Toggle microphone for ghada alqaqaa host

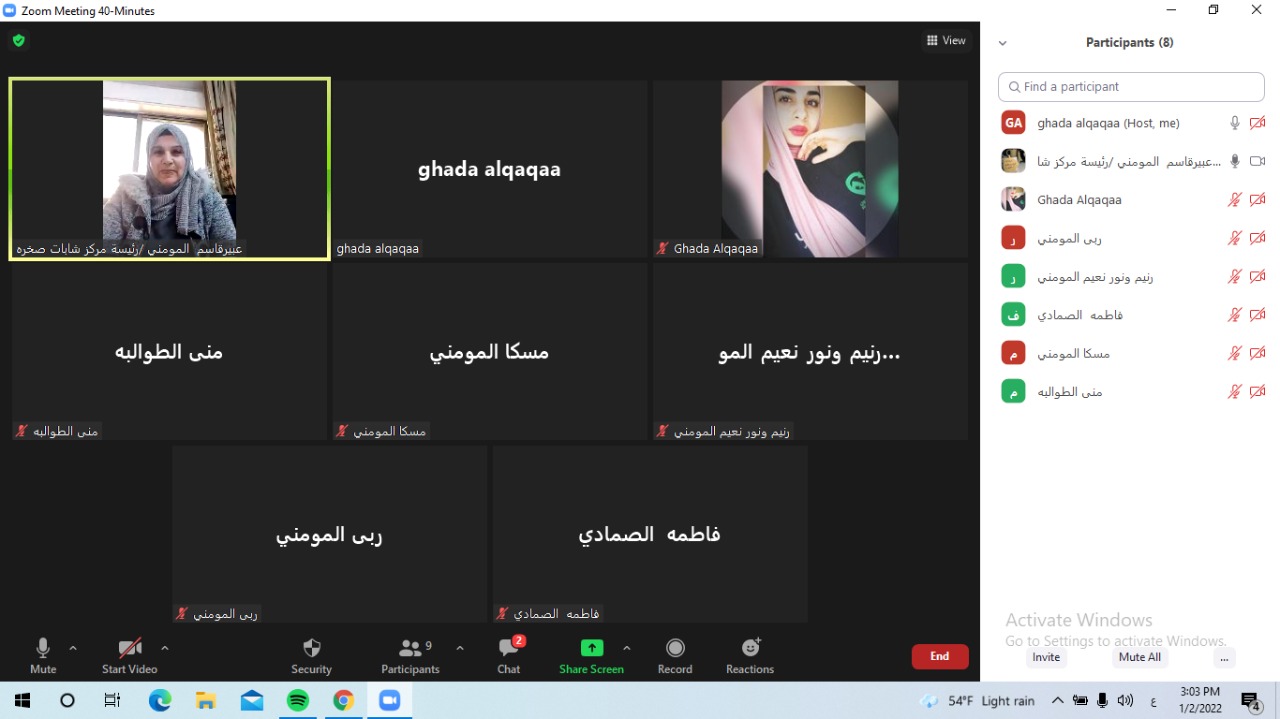point(1235,123)
